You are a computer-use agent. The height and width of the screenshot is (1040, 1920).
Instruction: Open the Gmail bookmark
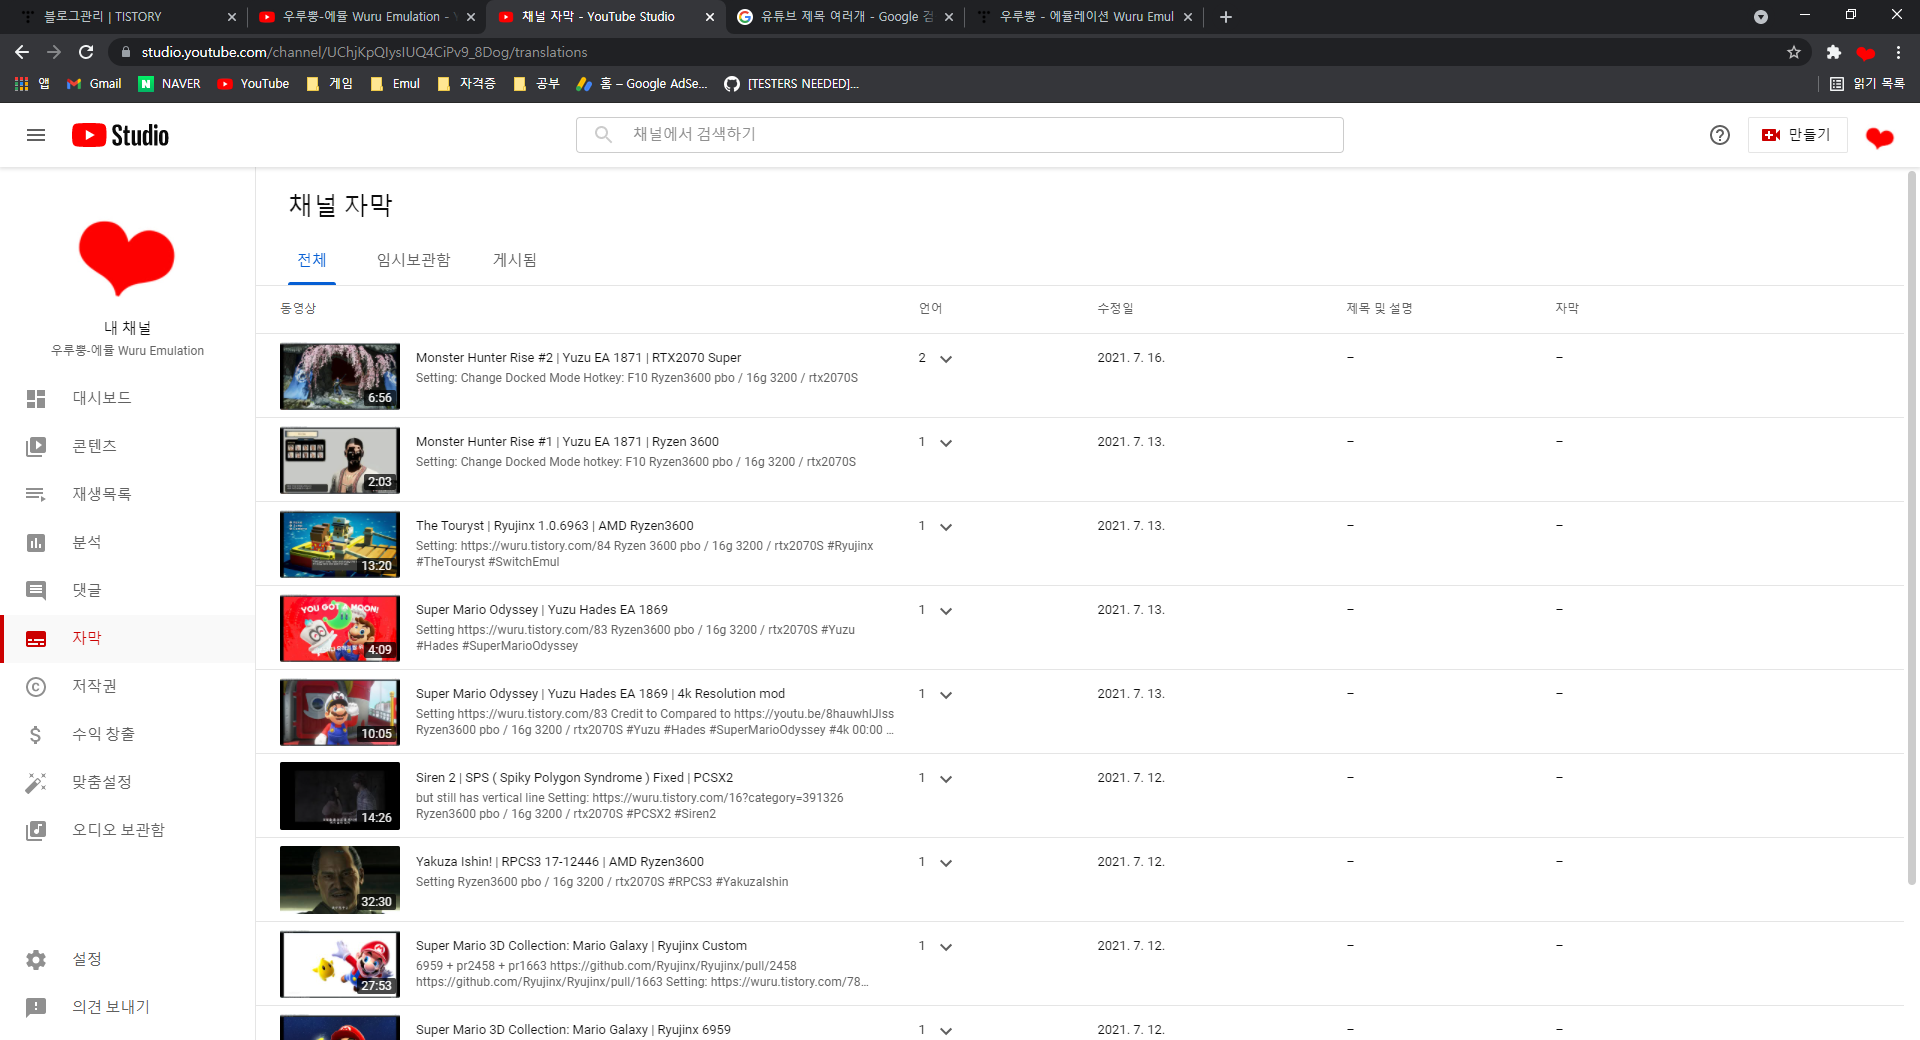tap(94, 84)
